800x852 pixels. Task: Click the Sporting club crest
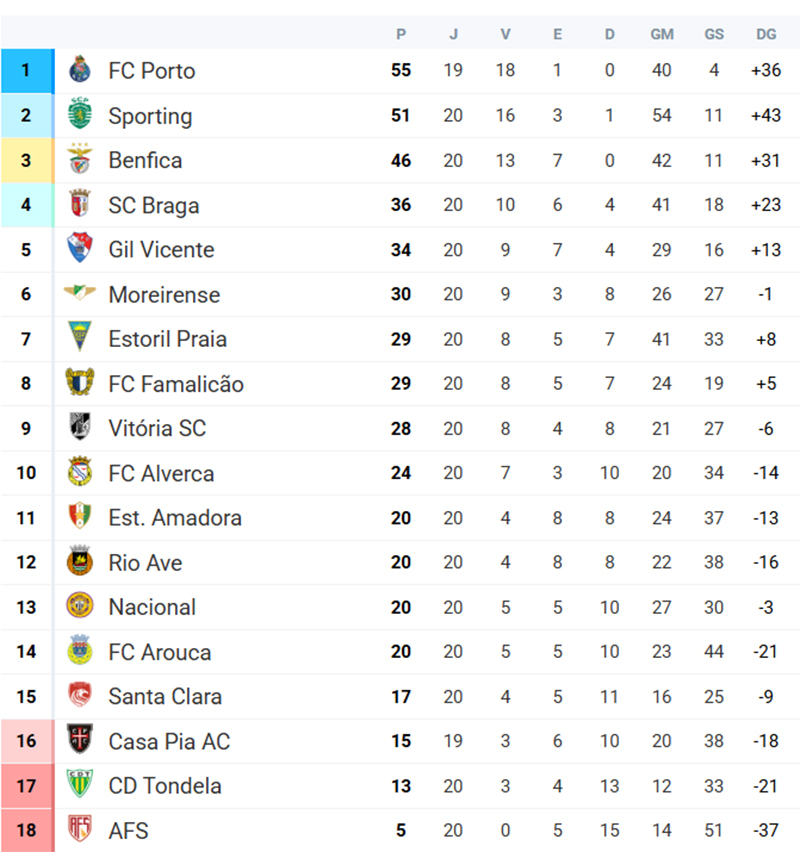tap(79, 115)
